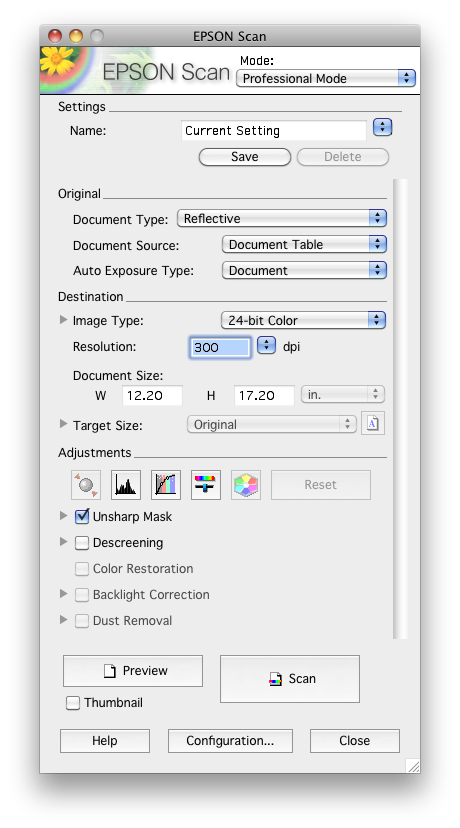Open the settings Name list arrow button
Image resolution: width=460 pixels, height=828 pixels.
click(382, 127)
